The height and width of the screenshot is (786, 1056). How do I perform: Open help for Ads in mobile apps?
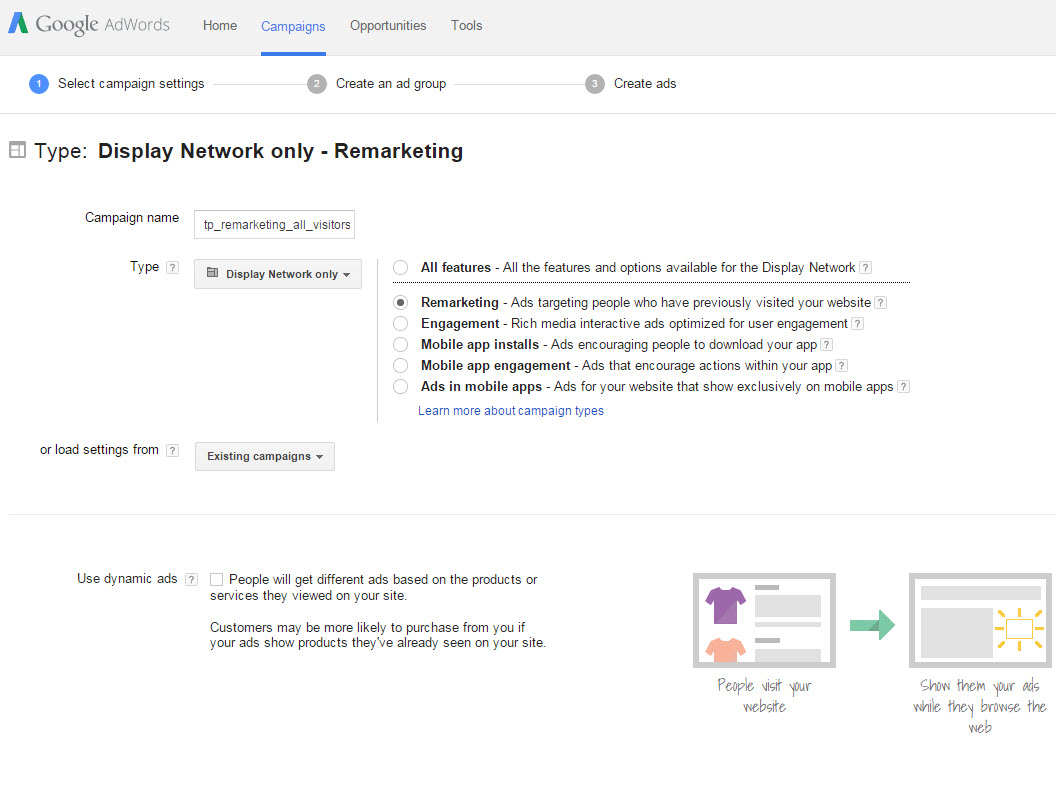[x=903, y=386]
